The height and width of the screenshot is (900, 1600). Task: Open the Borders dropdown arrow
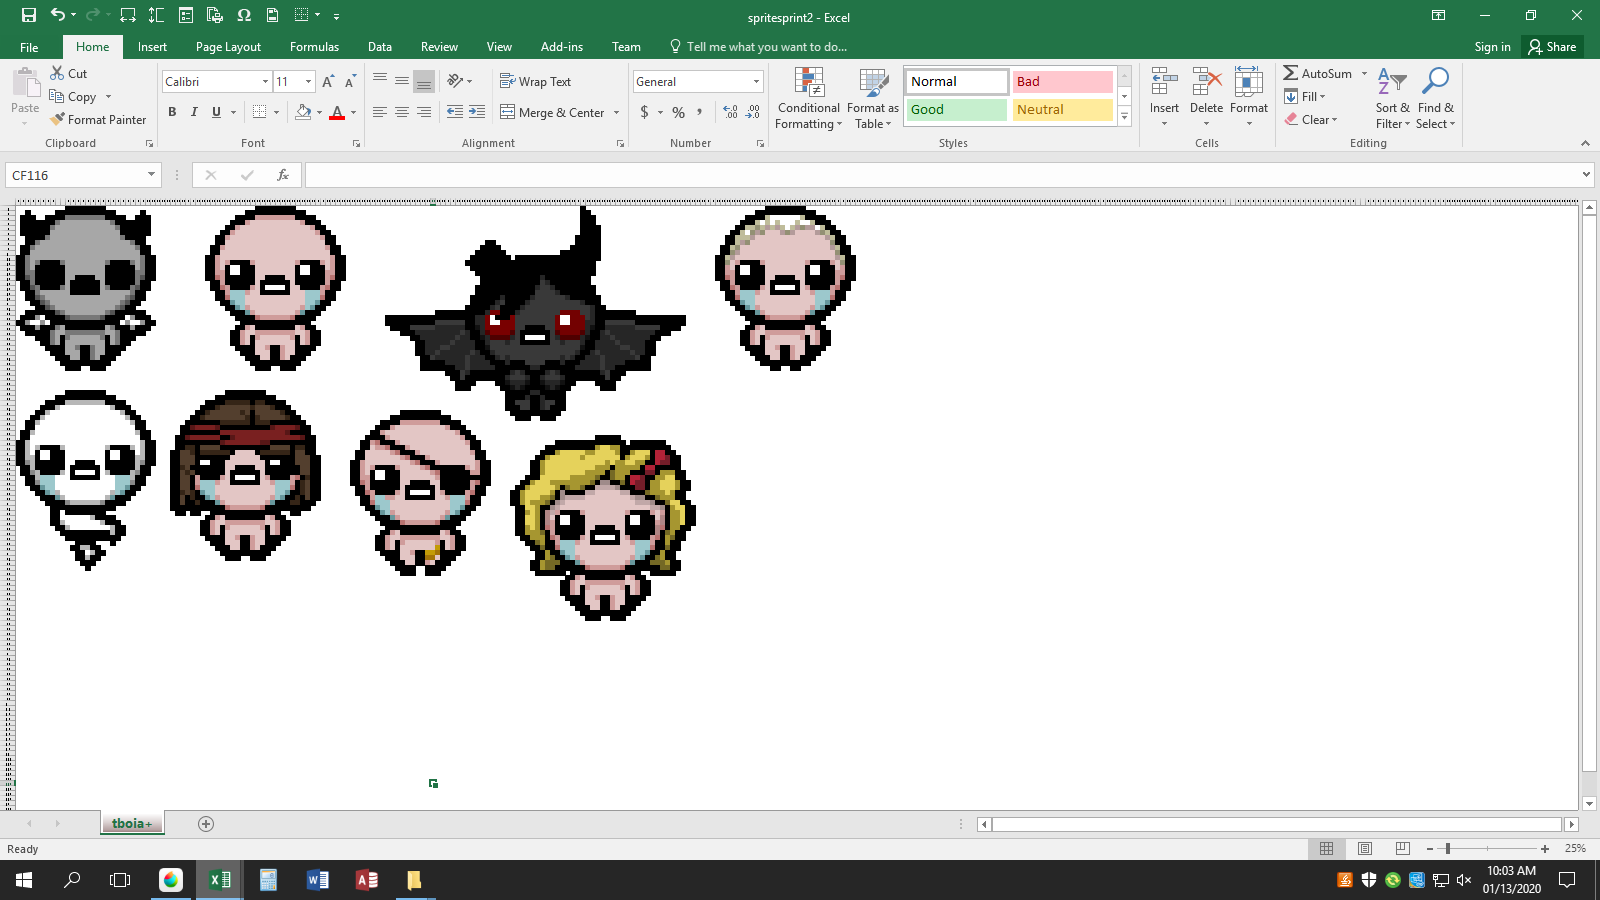278,112
